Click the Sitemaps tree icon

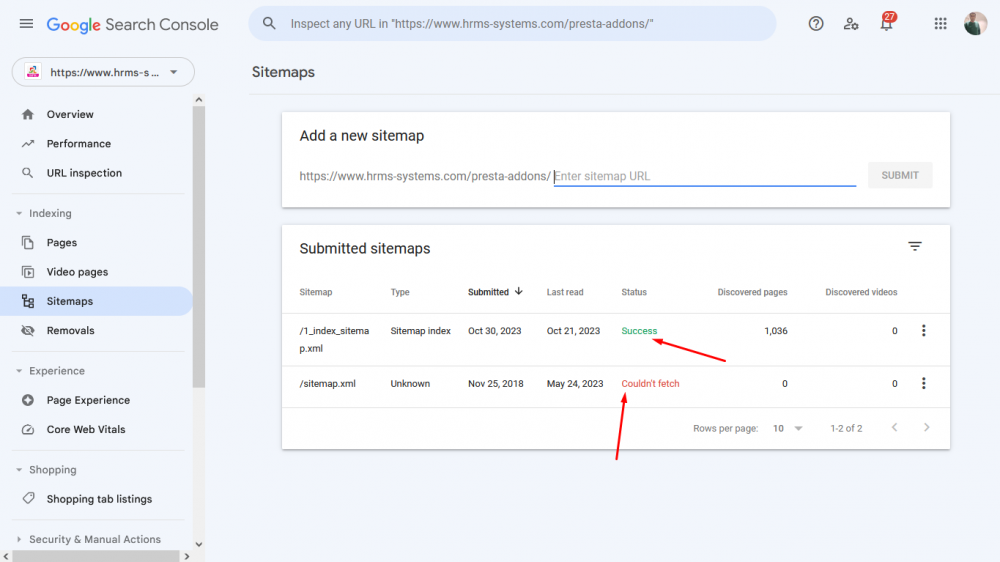click(27, 301)
